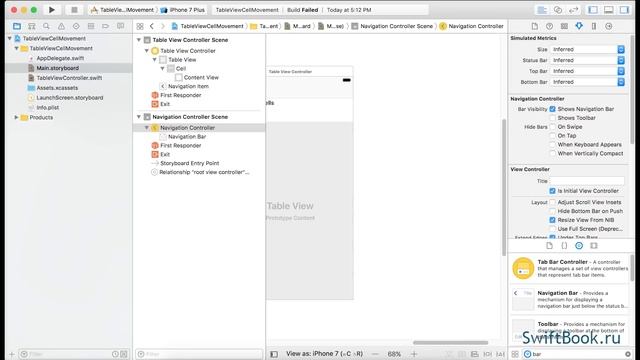The width and height of the screenshot is (640, 360).
Task: Open the Status Bar dropdown
Action: pyautogui.click(x=587, y=60)
